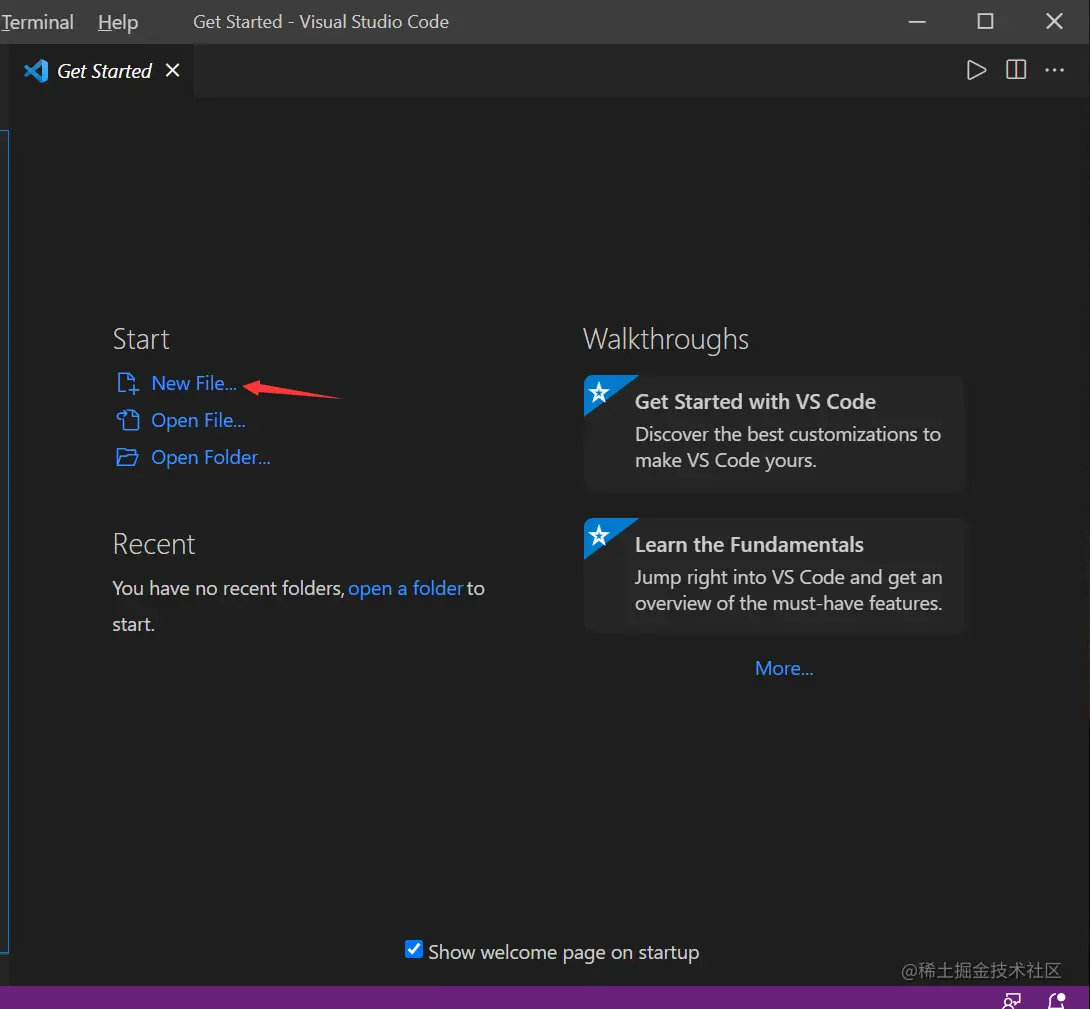Click the Walkthroughs heading

click(x=666, y=339)
